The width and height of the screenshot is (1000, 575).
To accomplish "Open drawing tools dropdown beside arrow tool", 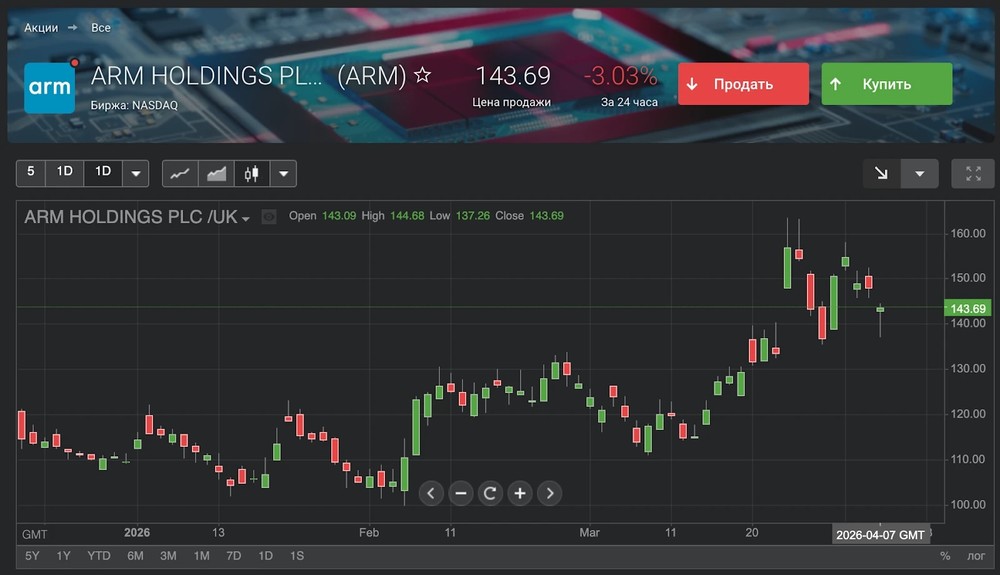I will pyautogui.click(x=919, y=173).
